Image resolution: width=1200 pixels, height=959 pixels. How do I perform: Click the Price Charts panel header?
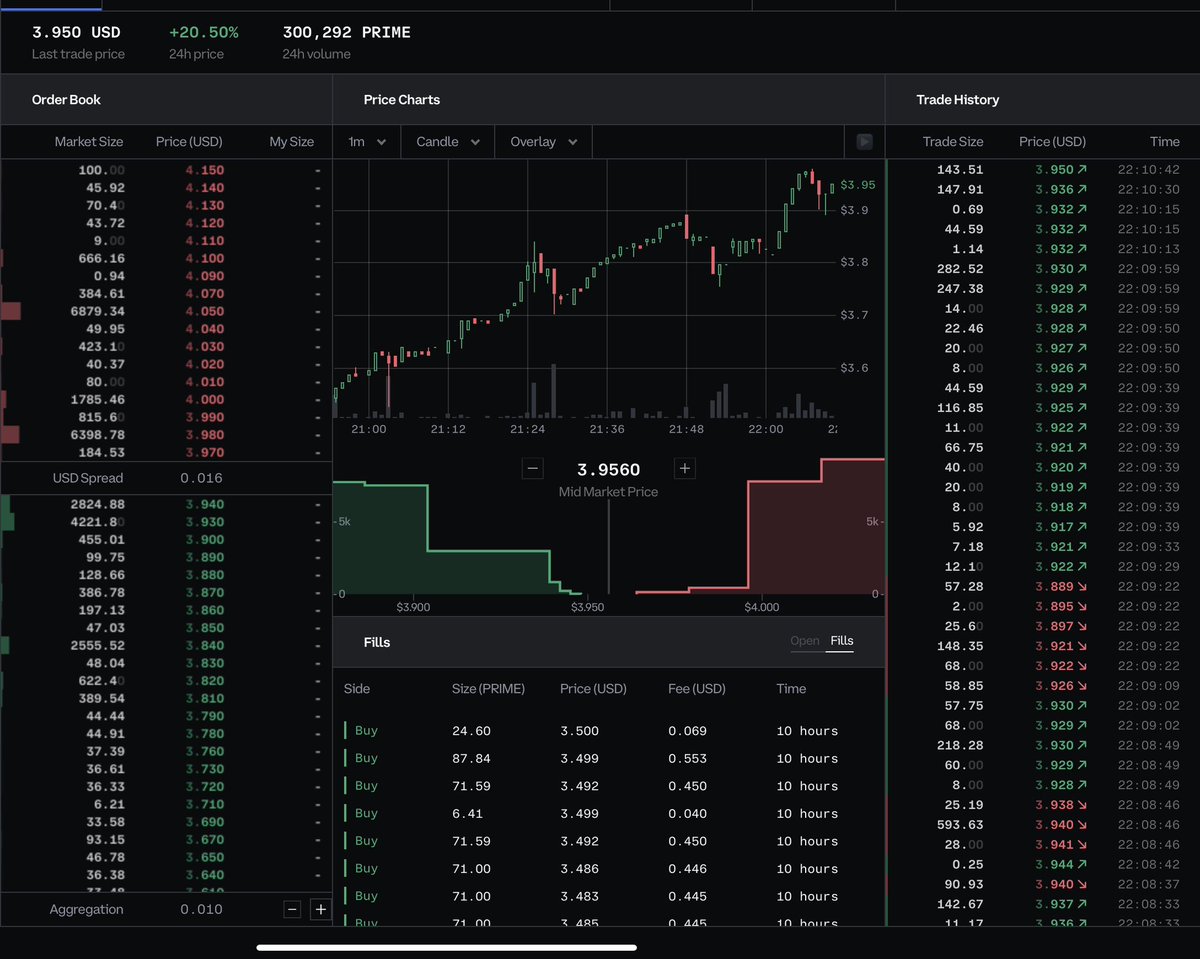pos(402,100)
